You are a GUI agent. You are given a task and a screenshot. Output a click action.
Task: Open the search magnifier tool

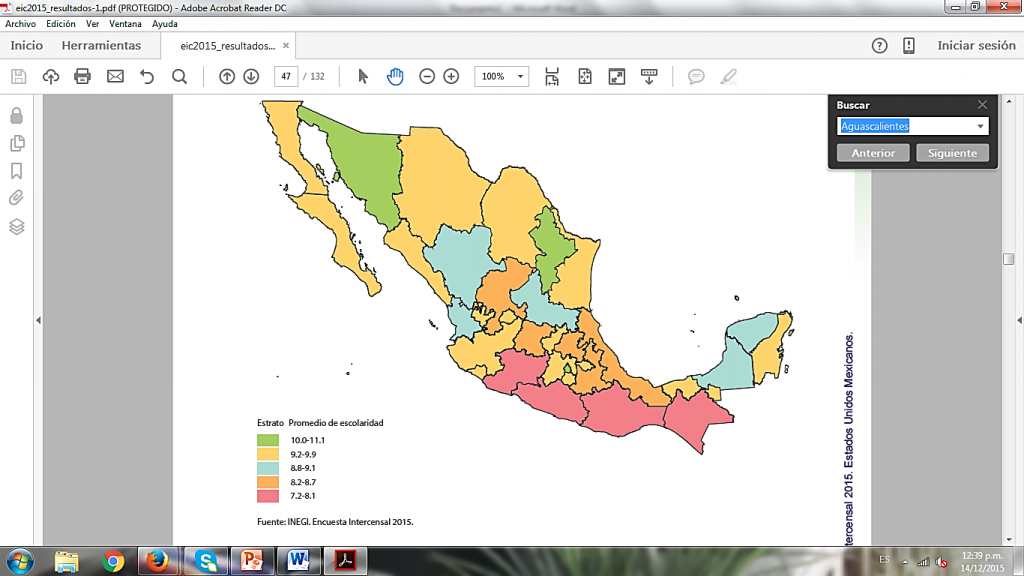[179, 76]
